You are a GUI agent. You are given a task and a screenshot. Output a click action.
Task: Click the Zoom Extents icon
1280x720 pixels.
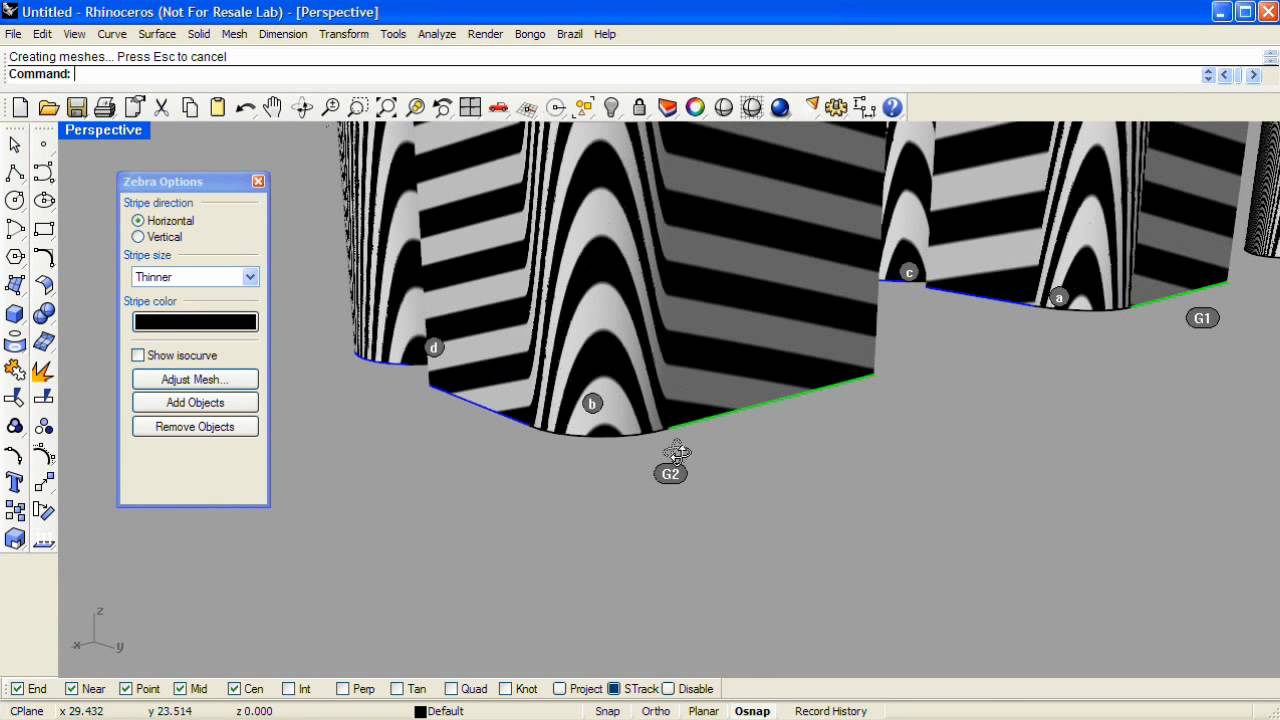pyautogui.click(x=386, y=107)
